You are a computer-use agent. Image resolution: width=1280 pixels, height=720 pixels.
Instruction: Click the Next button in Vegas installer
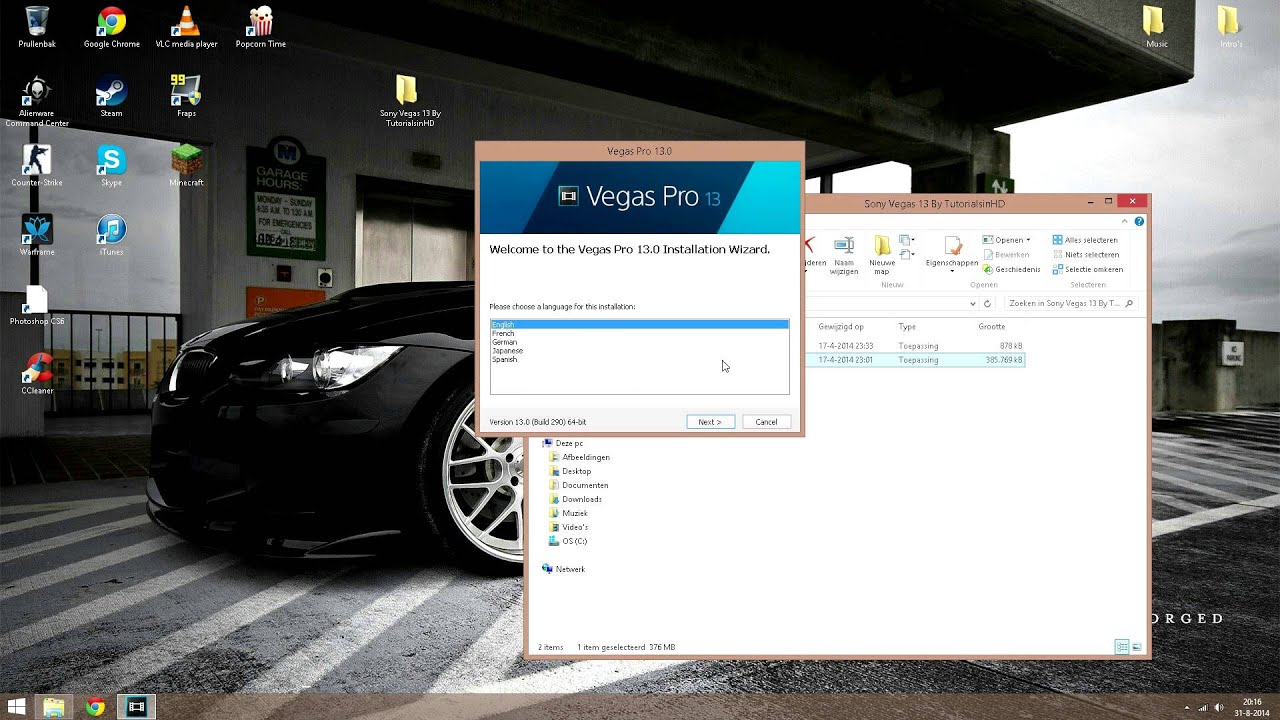[x=710, y=422]
